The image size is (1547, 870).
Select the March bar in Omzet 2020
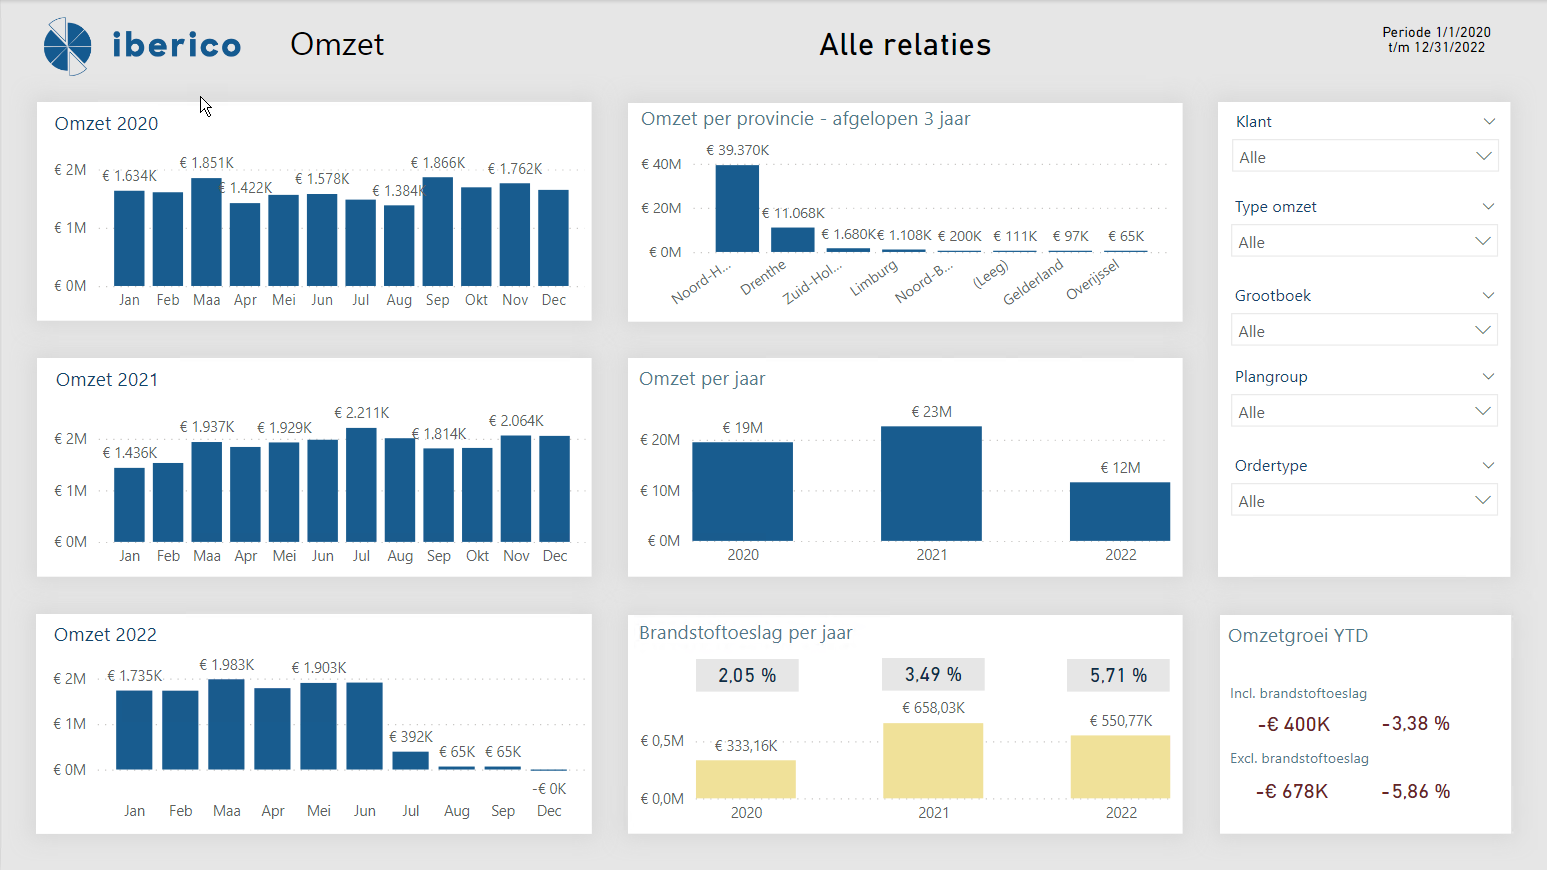coord(206,232)
